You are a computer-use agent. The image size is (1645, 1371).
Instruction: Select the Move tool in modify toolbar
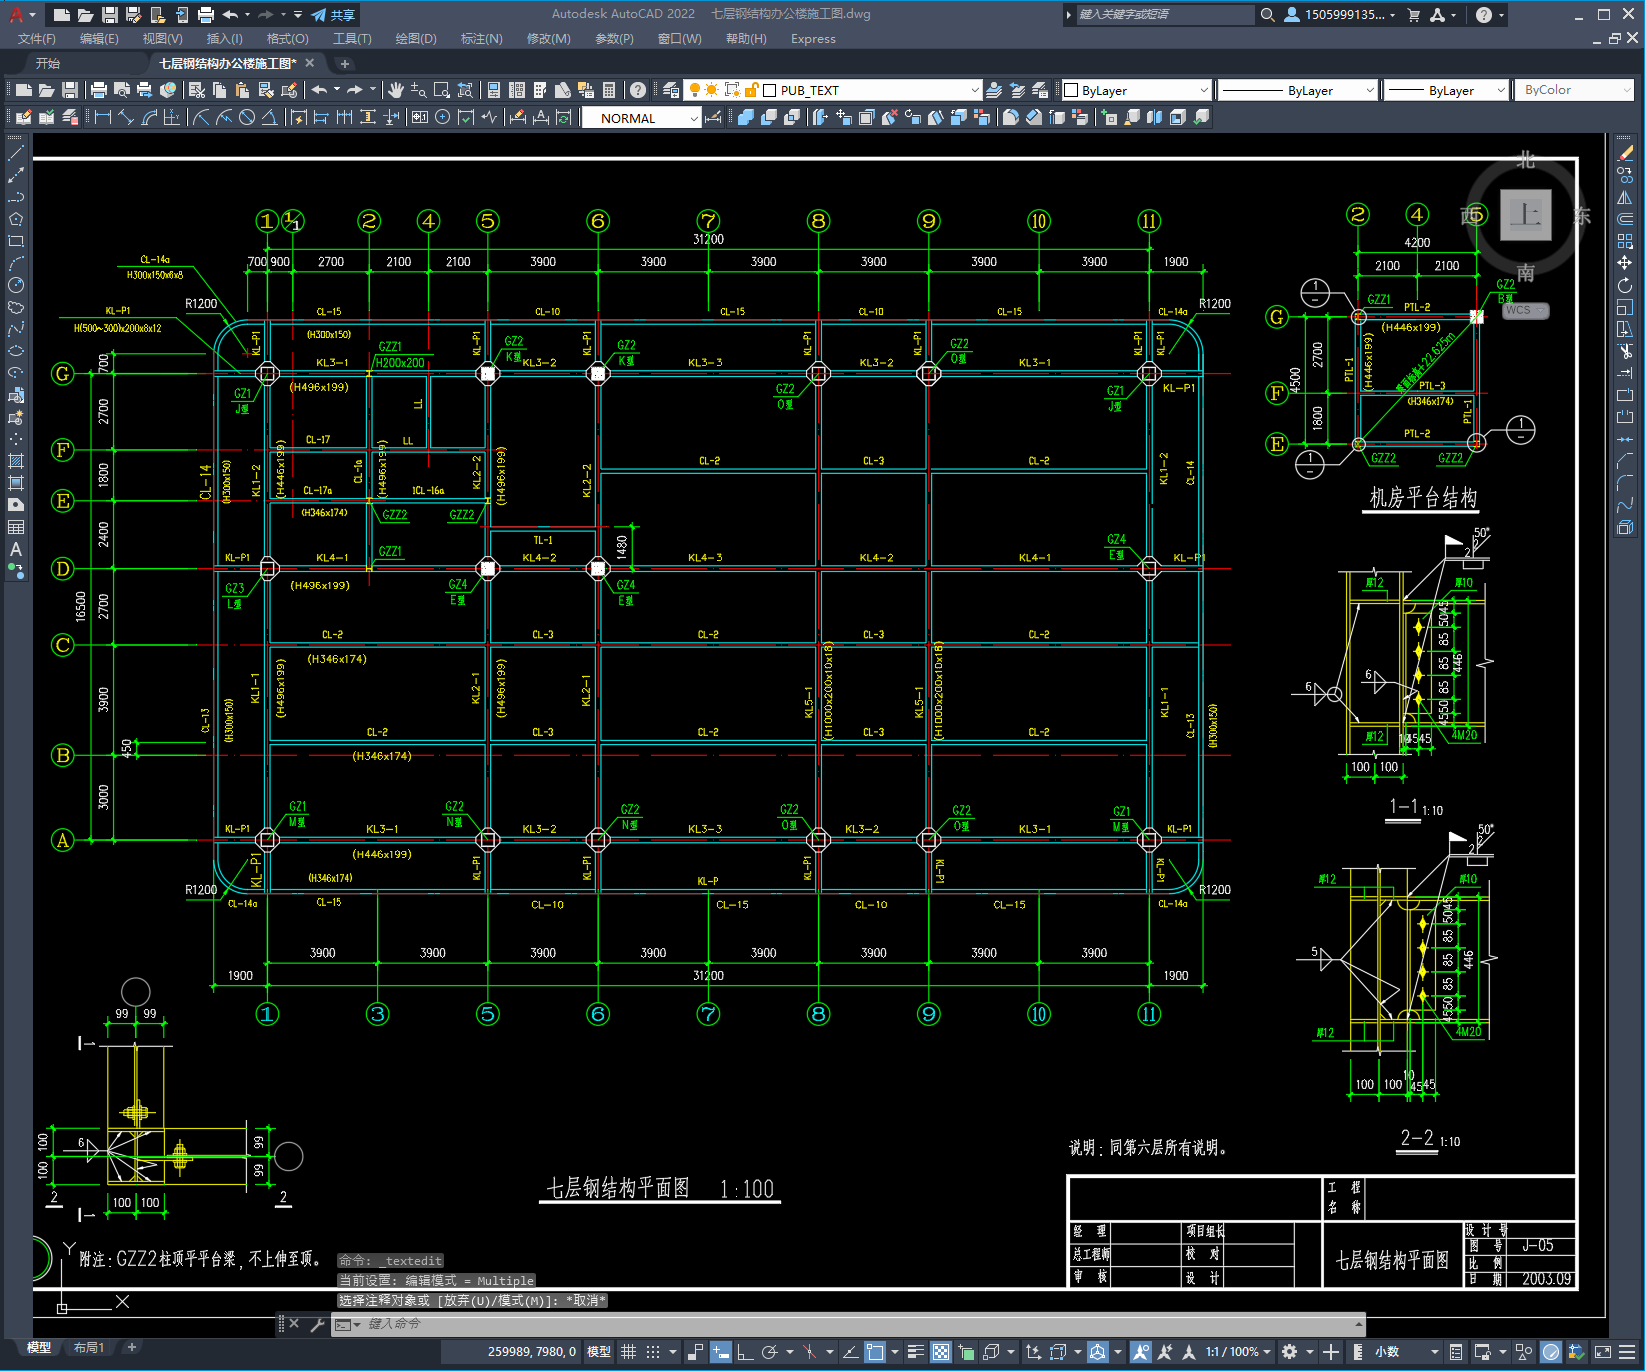1625,263
